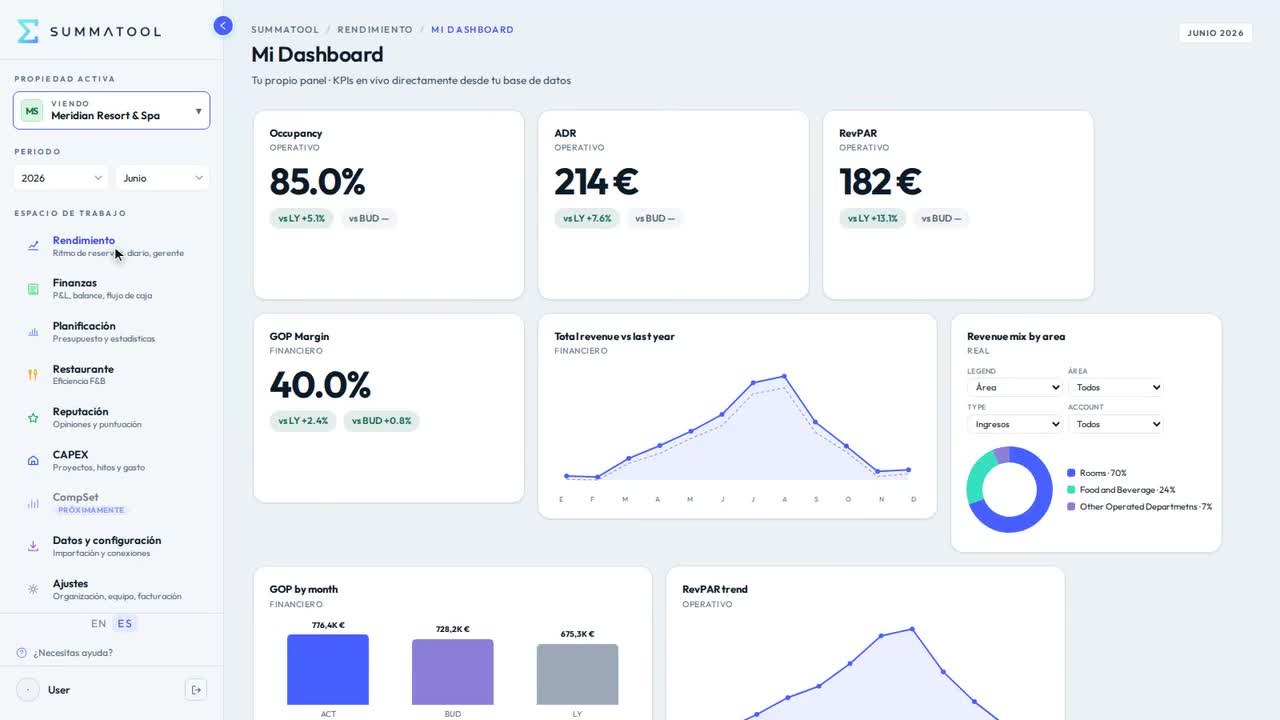Open the Restaurante workspace section
This screenshot has height=720, width=1280.
point(112,375)
